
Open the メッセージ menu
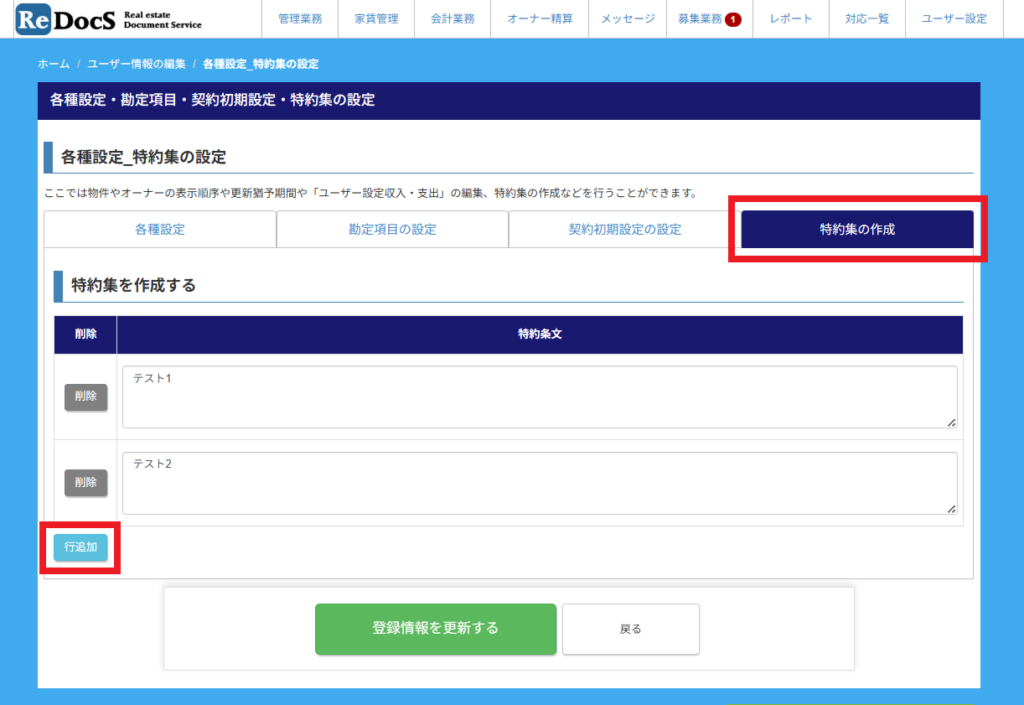pyautogui.click(x=628, y=19)
